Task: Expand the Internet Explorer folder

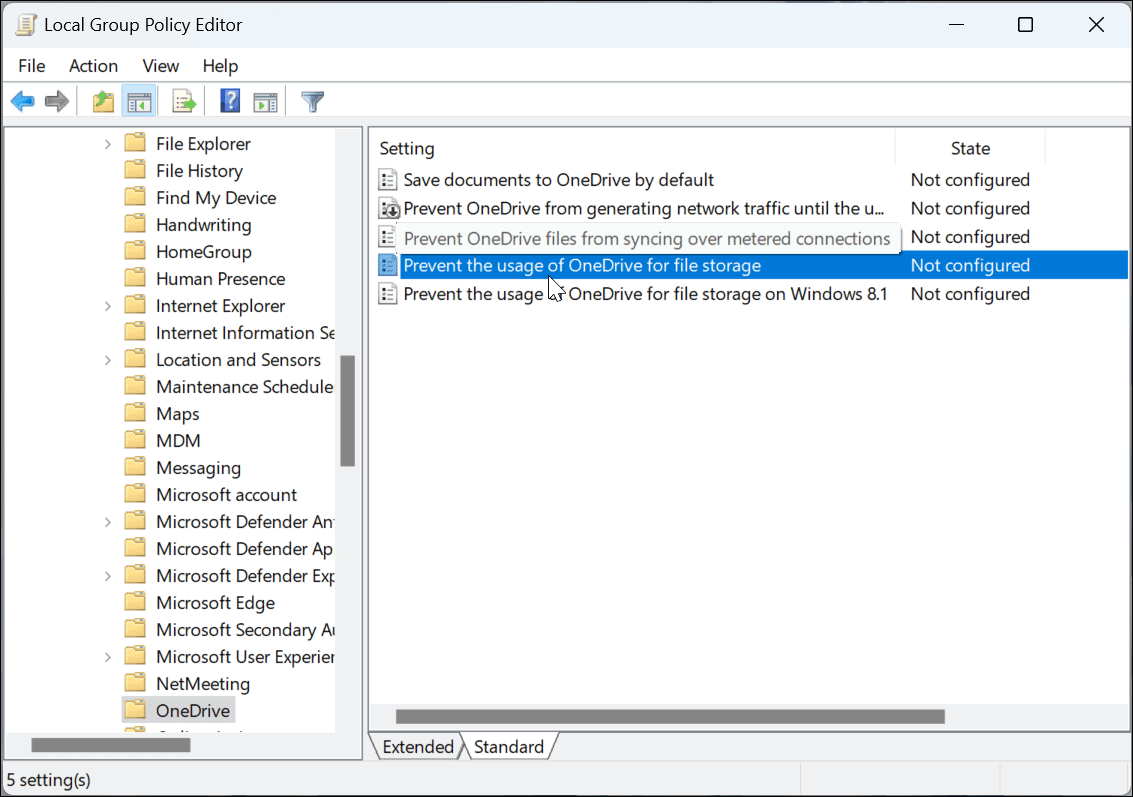Action: click(108, 306)
